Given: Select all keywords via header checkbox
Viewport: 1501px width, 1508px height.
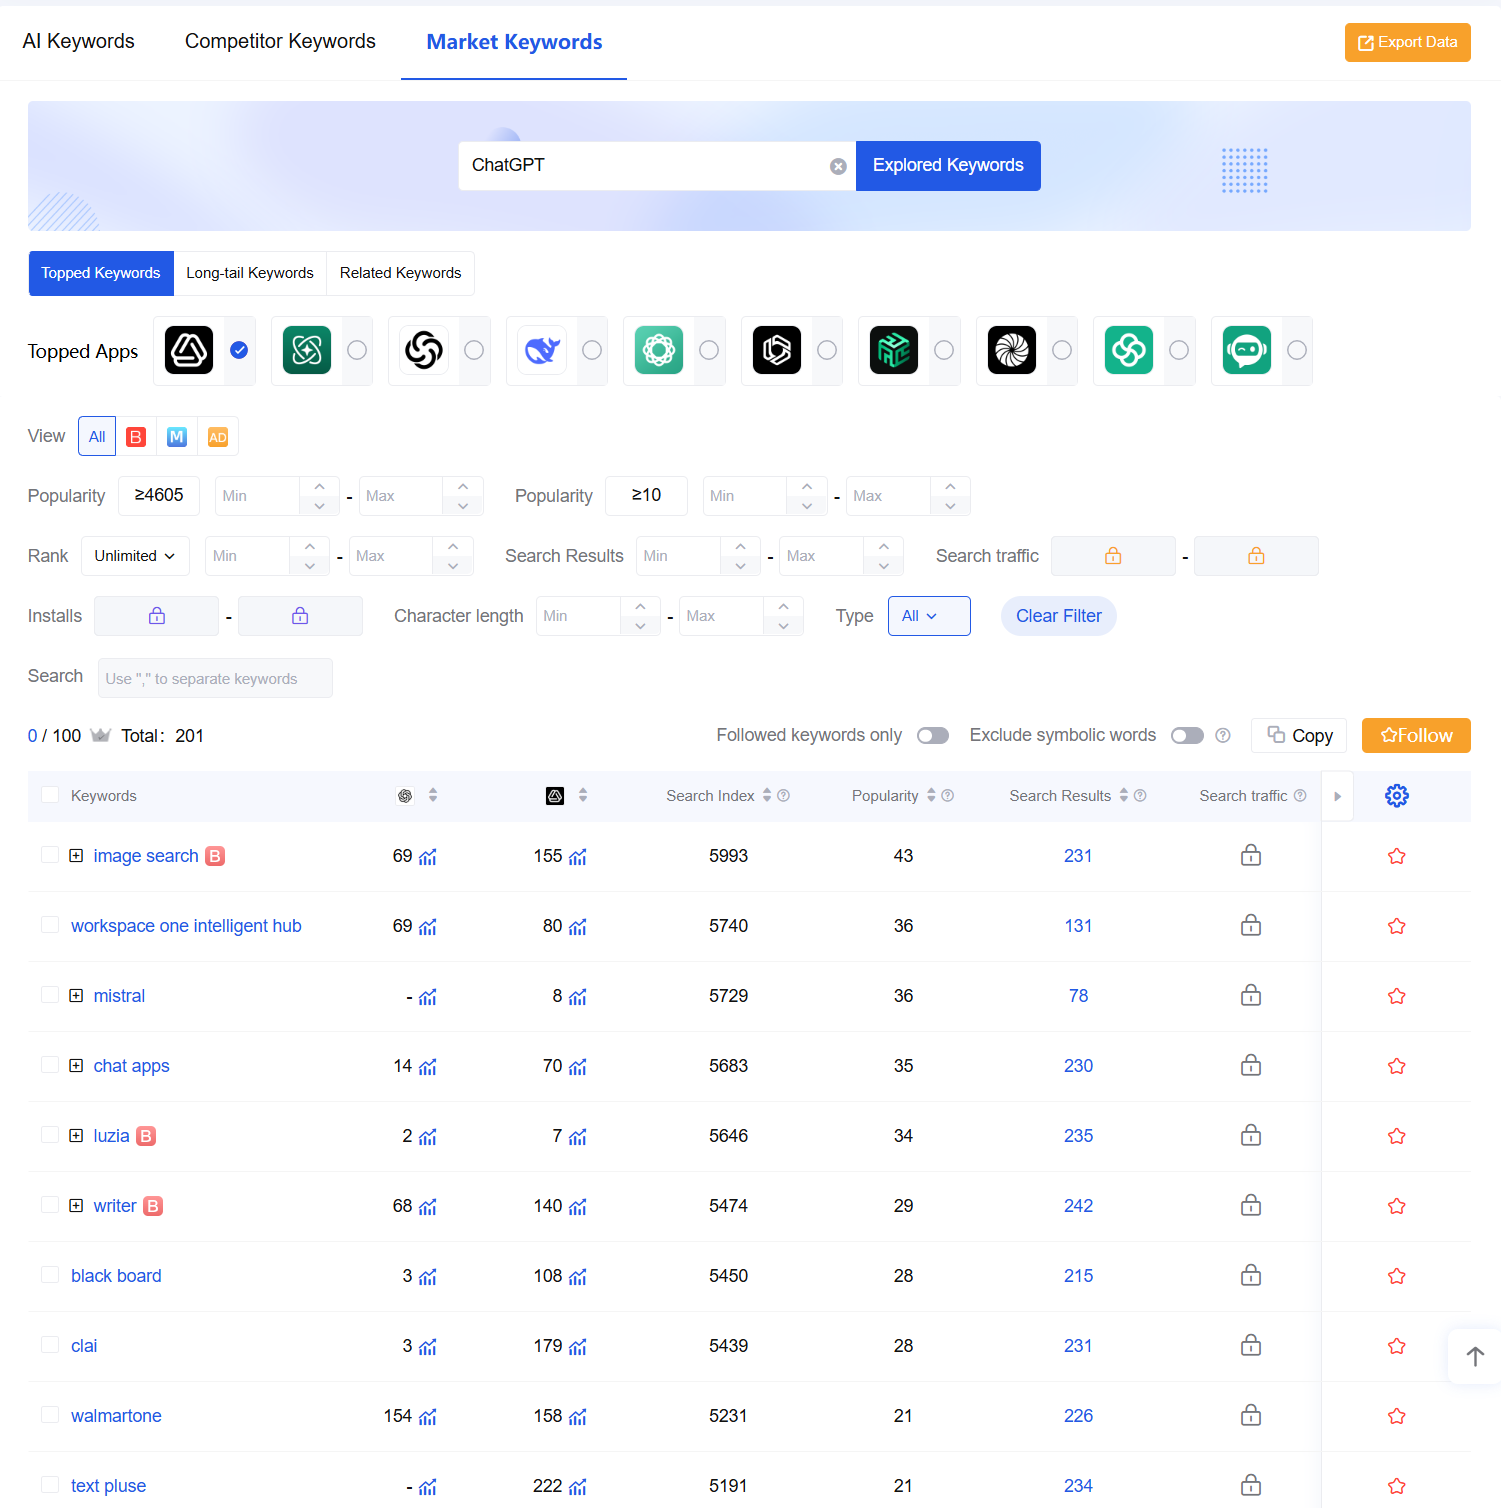Looking at the screenshot, I should click(50, 795).
